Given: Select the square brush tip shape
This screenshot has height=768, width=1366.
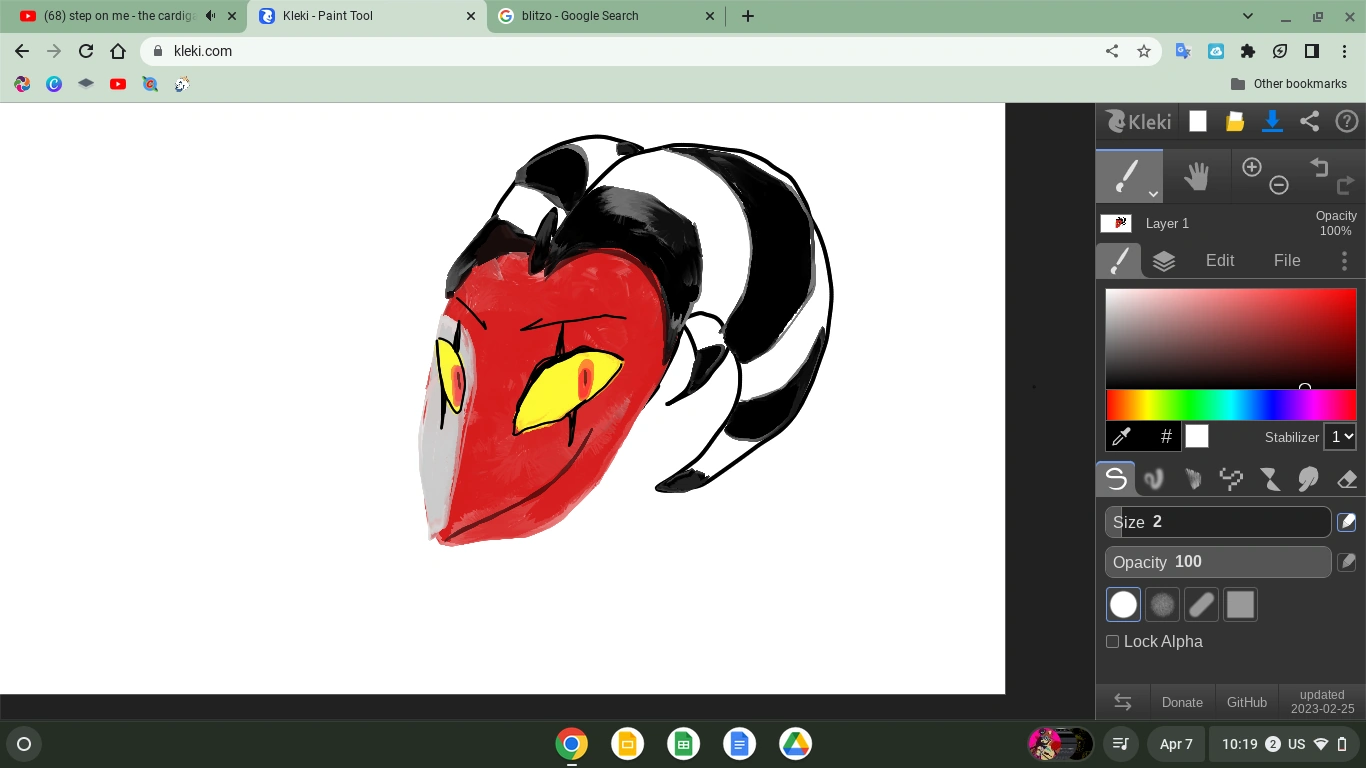Looking at the screenshot, I should [x=1240, y=604].
